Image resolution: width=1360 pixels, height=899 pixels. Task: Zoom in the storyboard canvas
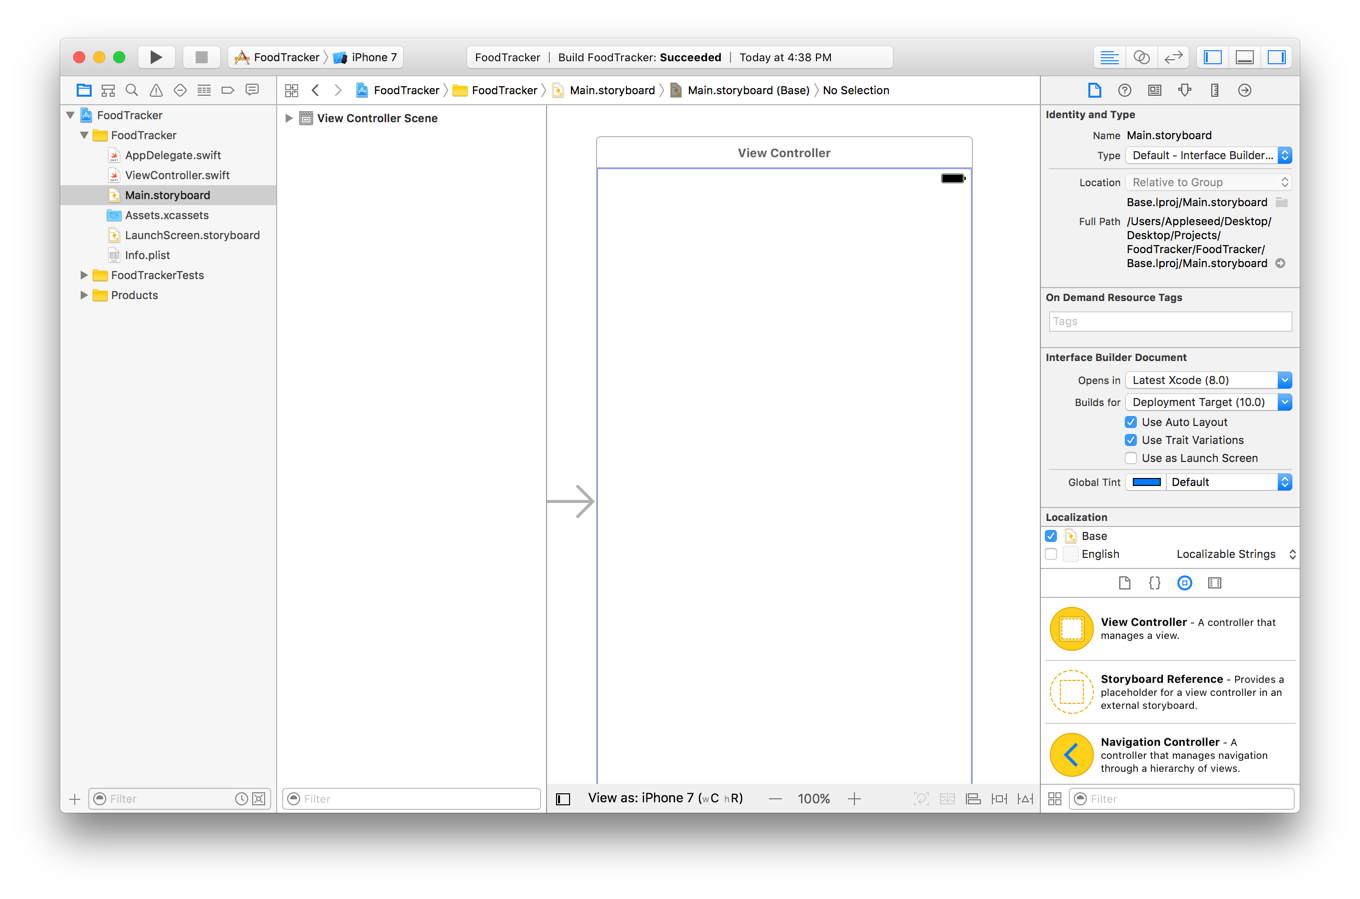click(854, 799)
